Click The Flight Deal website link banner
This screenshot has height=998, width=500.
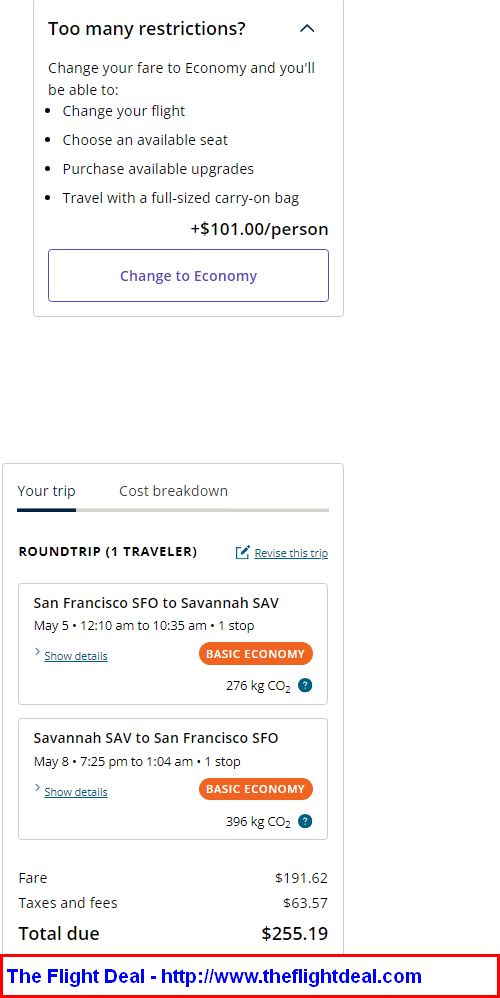pos(214,976)
